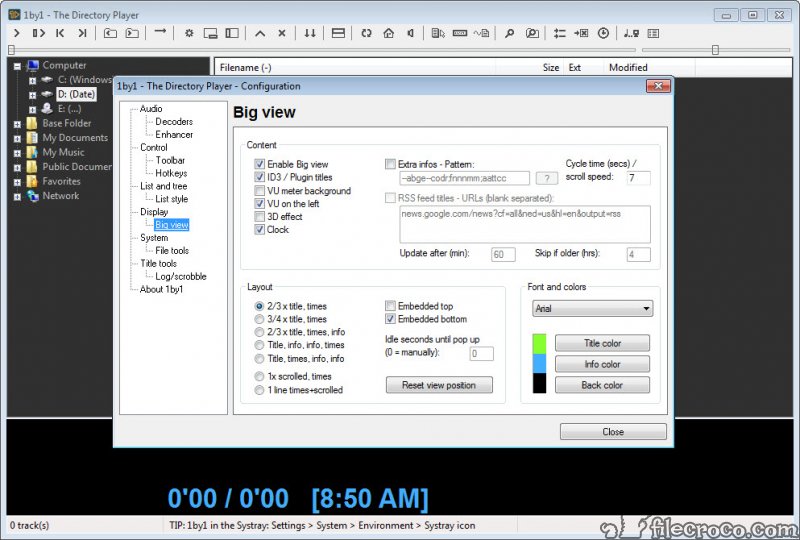Click the double down-arrows toolbar icon
Viewport: 800px width, 540px height.
310,33
